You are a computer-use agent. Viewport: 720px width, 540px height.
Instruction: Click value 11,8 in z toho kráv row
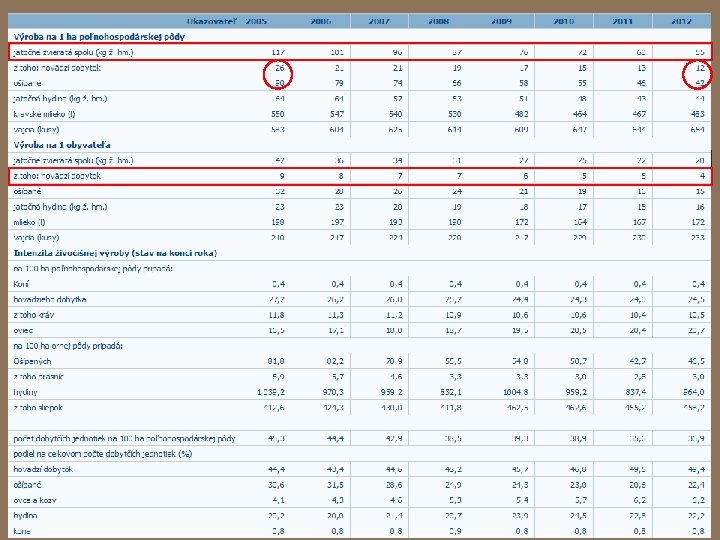pos(278,315)
